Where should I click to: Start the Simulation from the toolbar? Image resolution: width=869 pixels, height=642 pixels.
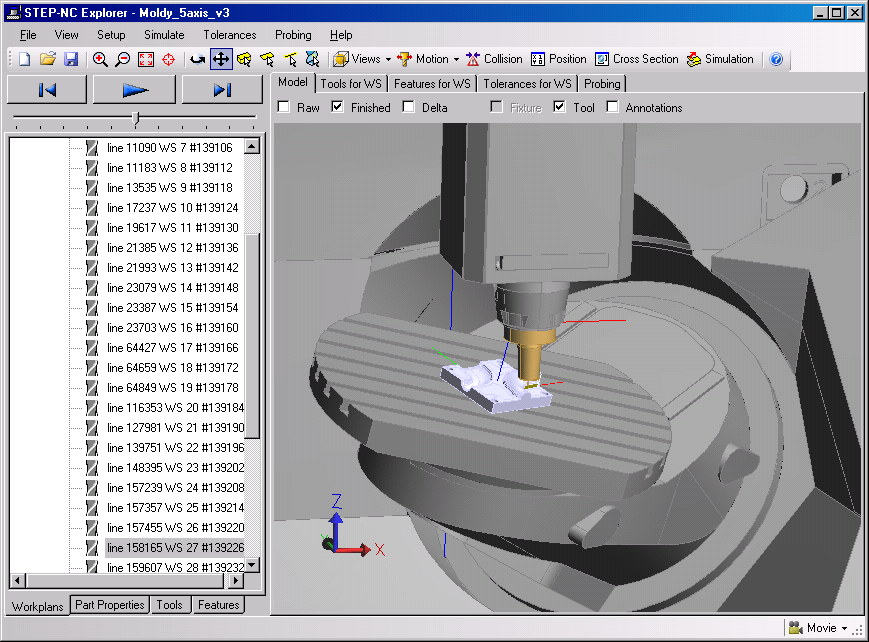click(x=720, y=59)
